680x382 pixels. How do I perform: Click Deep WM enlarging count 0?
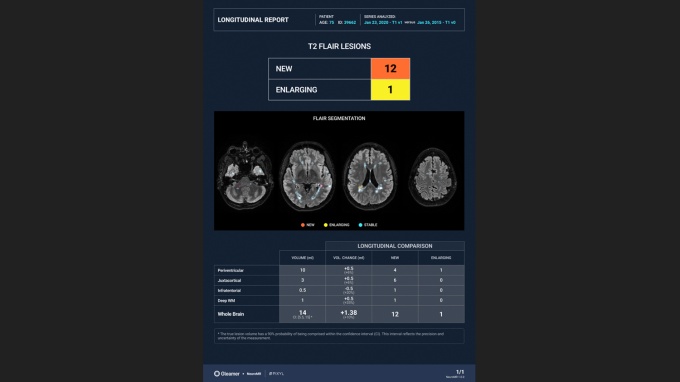click(x=441, y=300)
